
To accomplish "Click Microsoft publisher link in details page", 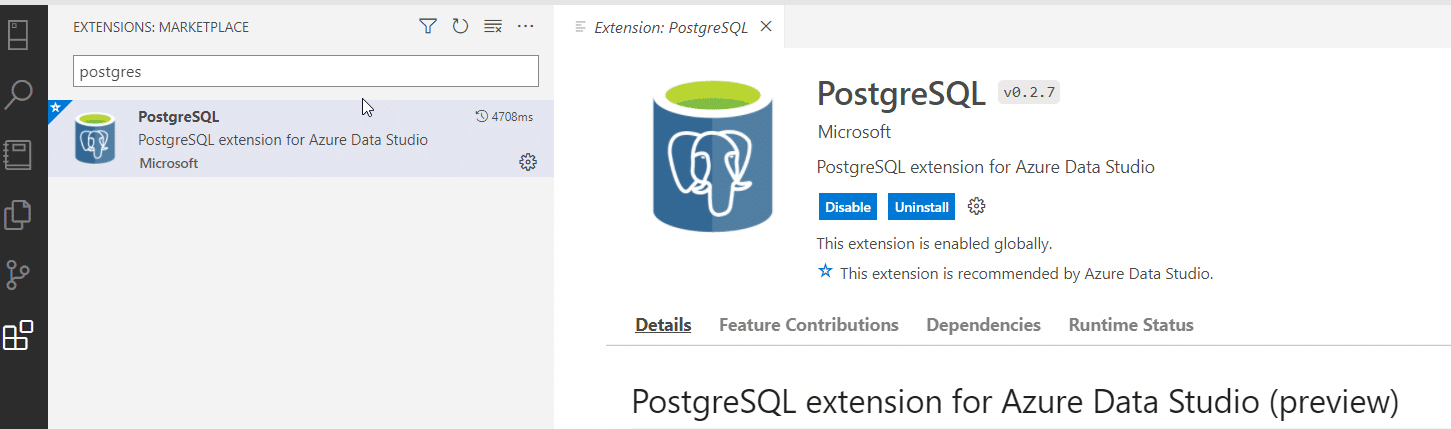I will click(854, 132).
